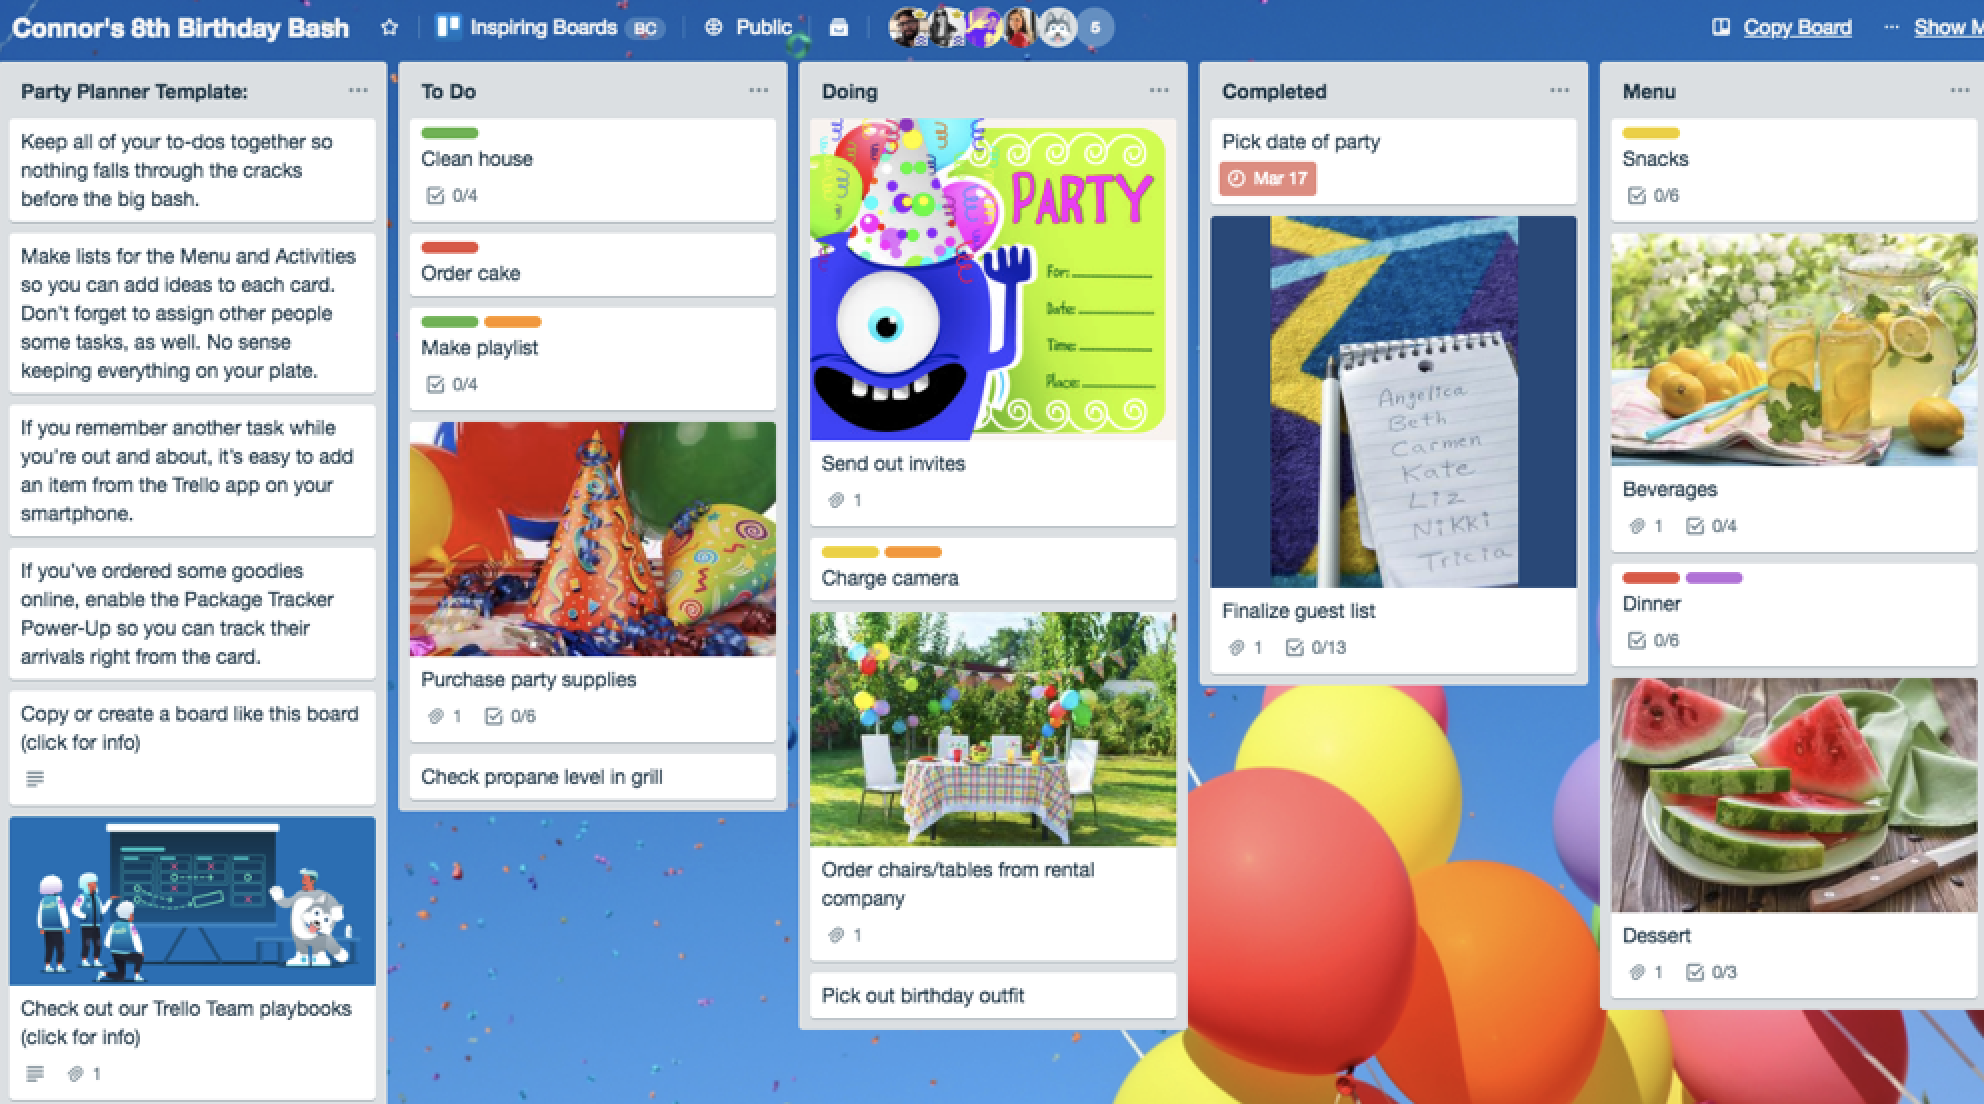Click the globe Public visibility icon
The height and width of the screenshot is (1104, 1984).
[713, 28]
